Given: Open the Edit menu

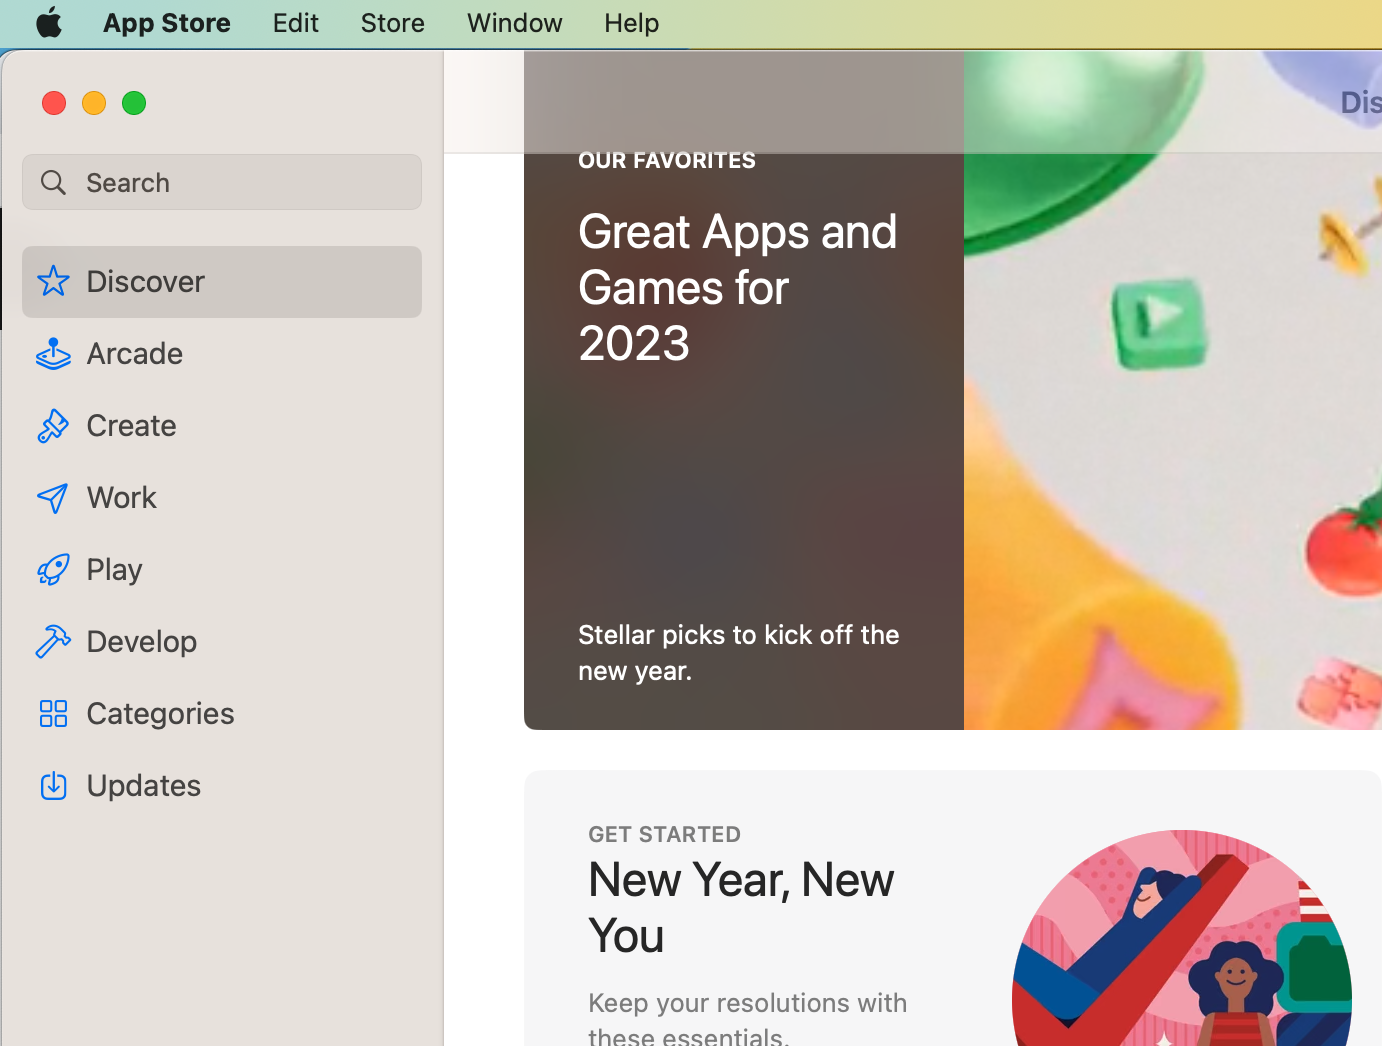Looking at the screenshot, I should pyautogui.click(x=295, y=22).
